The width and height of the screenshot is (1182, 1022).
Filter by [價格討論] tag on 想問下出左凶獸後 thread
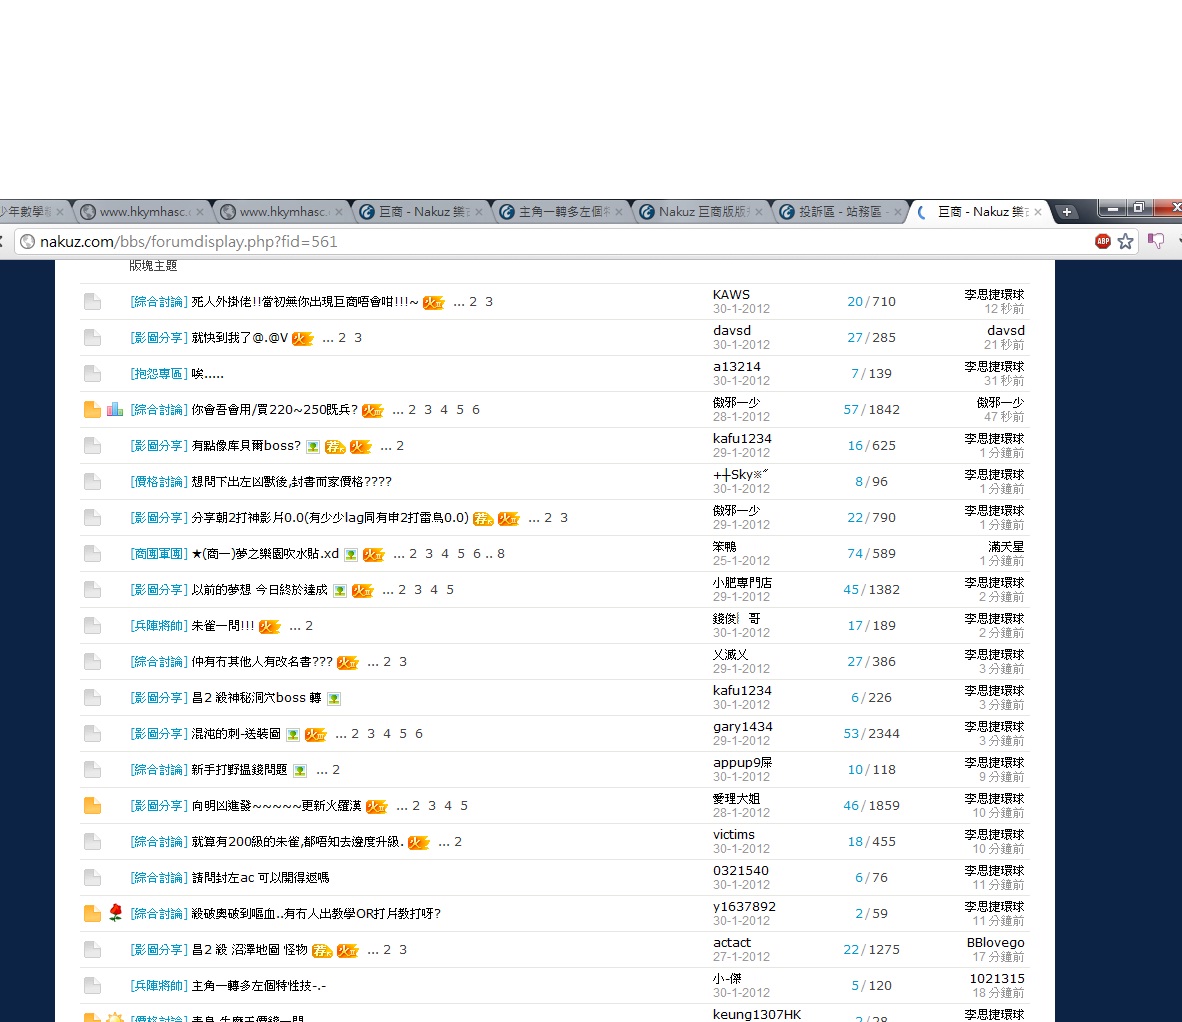pos(159,482)
